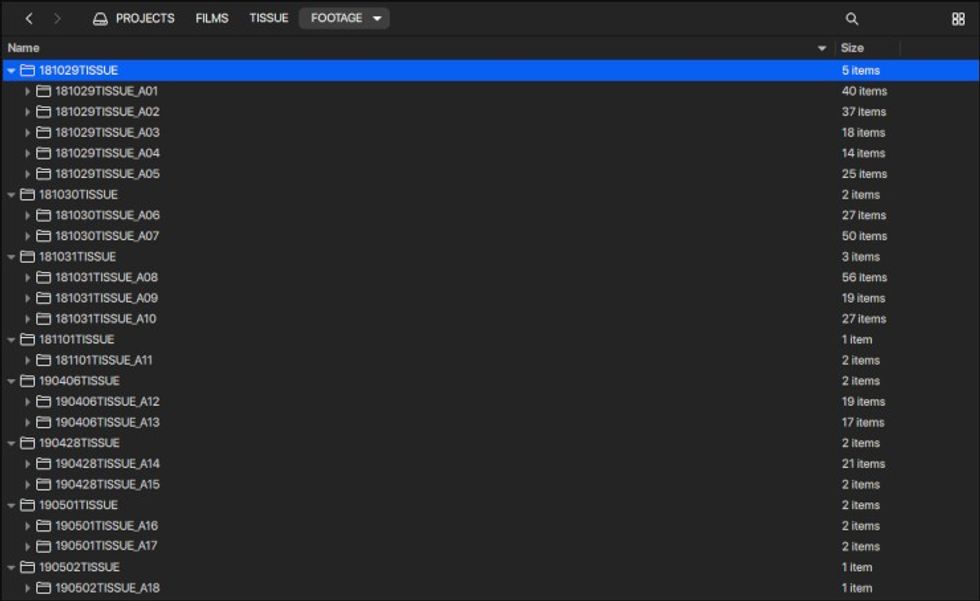Screen dimensions: 980x601
Task: Click the "50 items" size value
Action: click(x=864, y=236)
